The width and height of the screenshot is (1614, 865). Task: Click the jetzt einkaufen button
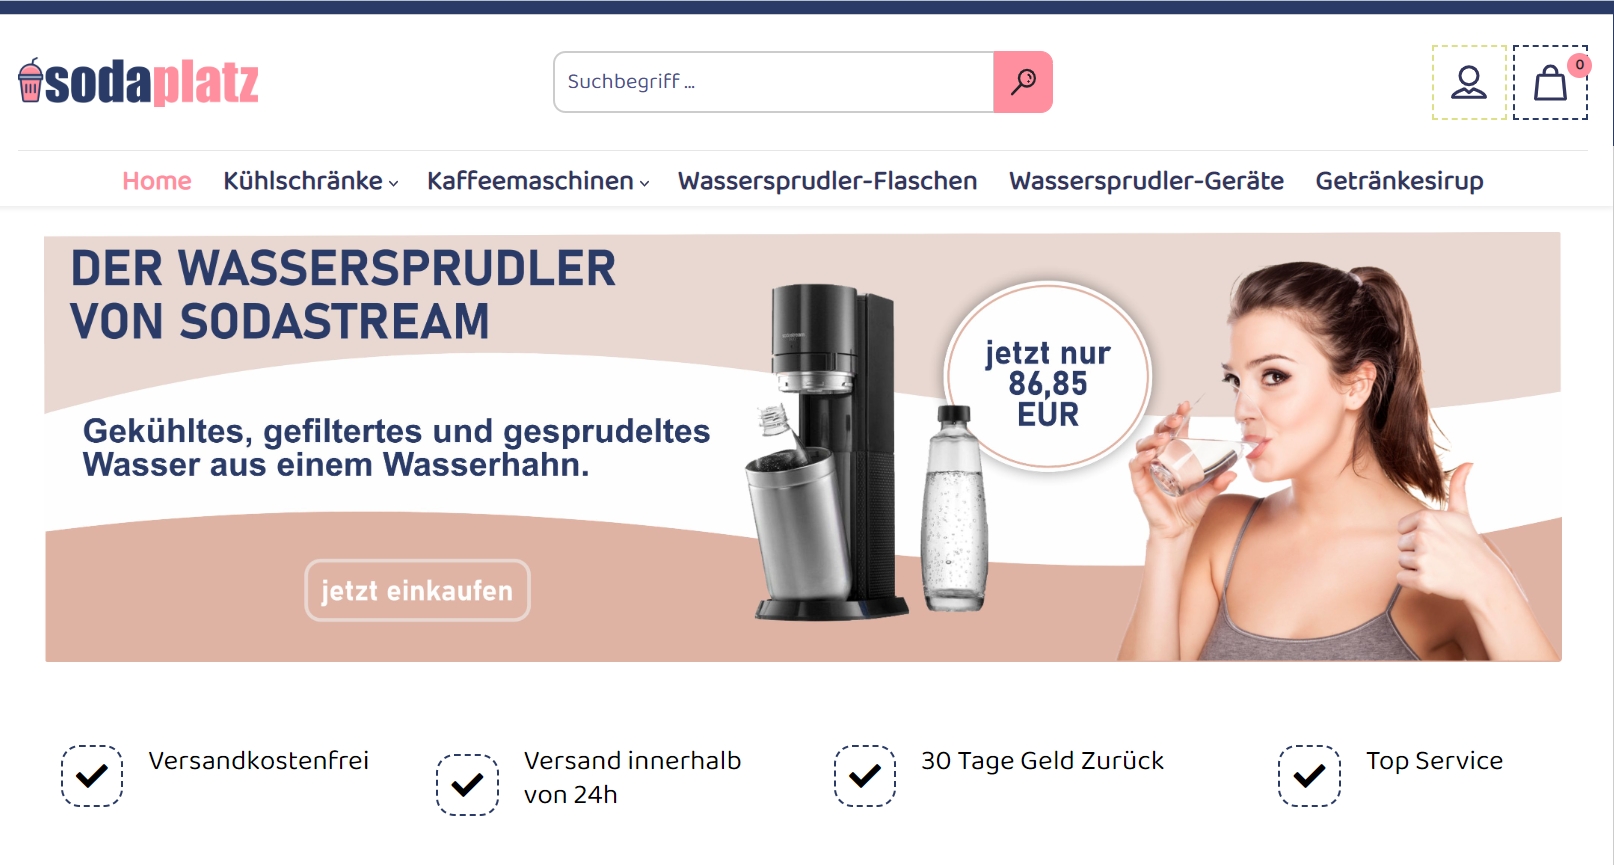417,590
